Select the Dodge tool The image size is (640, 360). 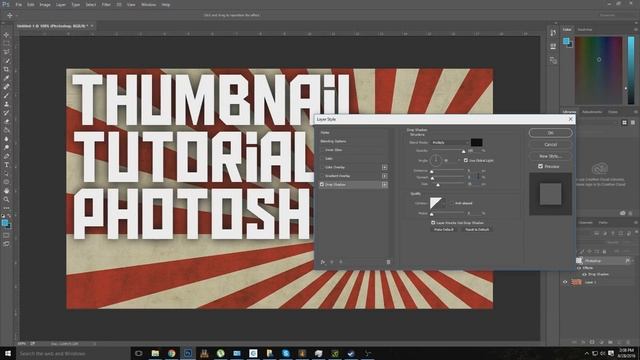(x=6, y=147)
